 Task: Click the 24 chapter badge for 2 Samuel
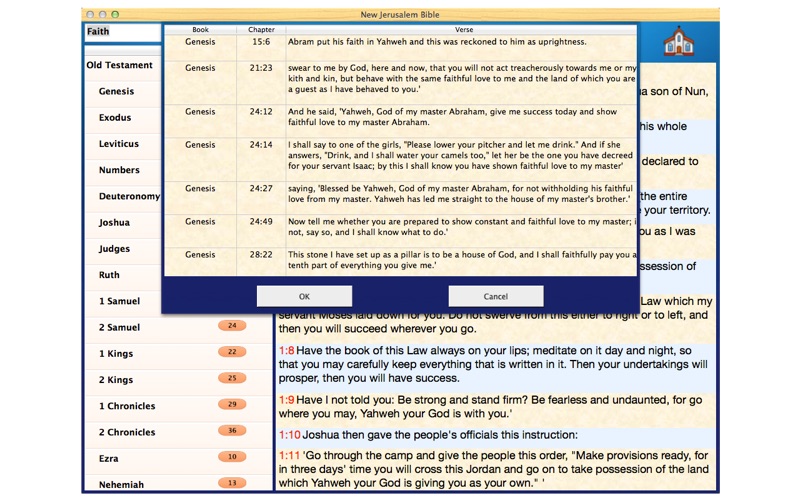tap(232, 326)
